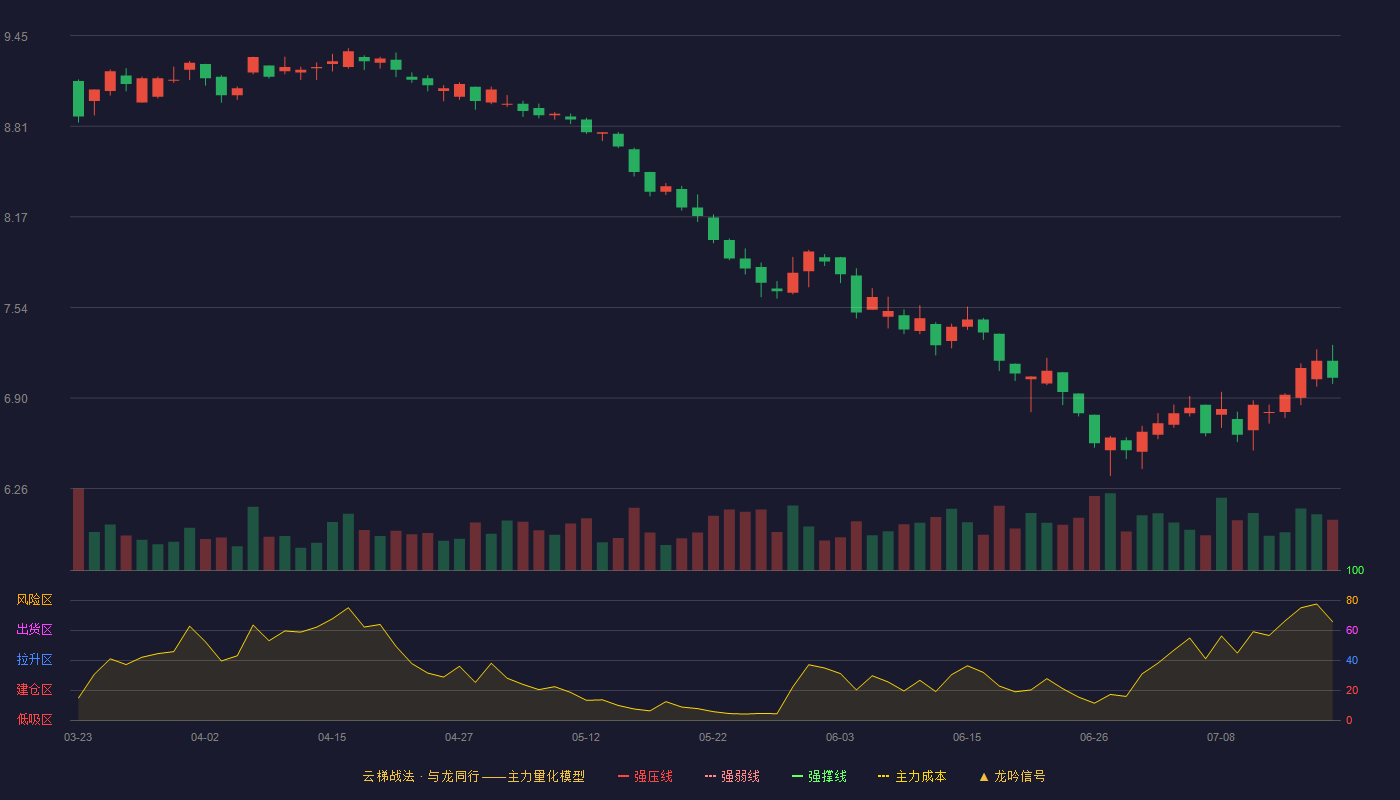Click the 低吸区 zone label
Viewport: 1400px width, 800px height.
tap(34, 719)
